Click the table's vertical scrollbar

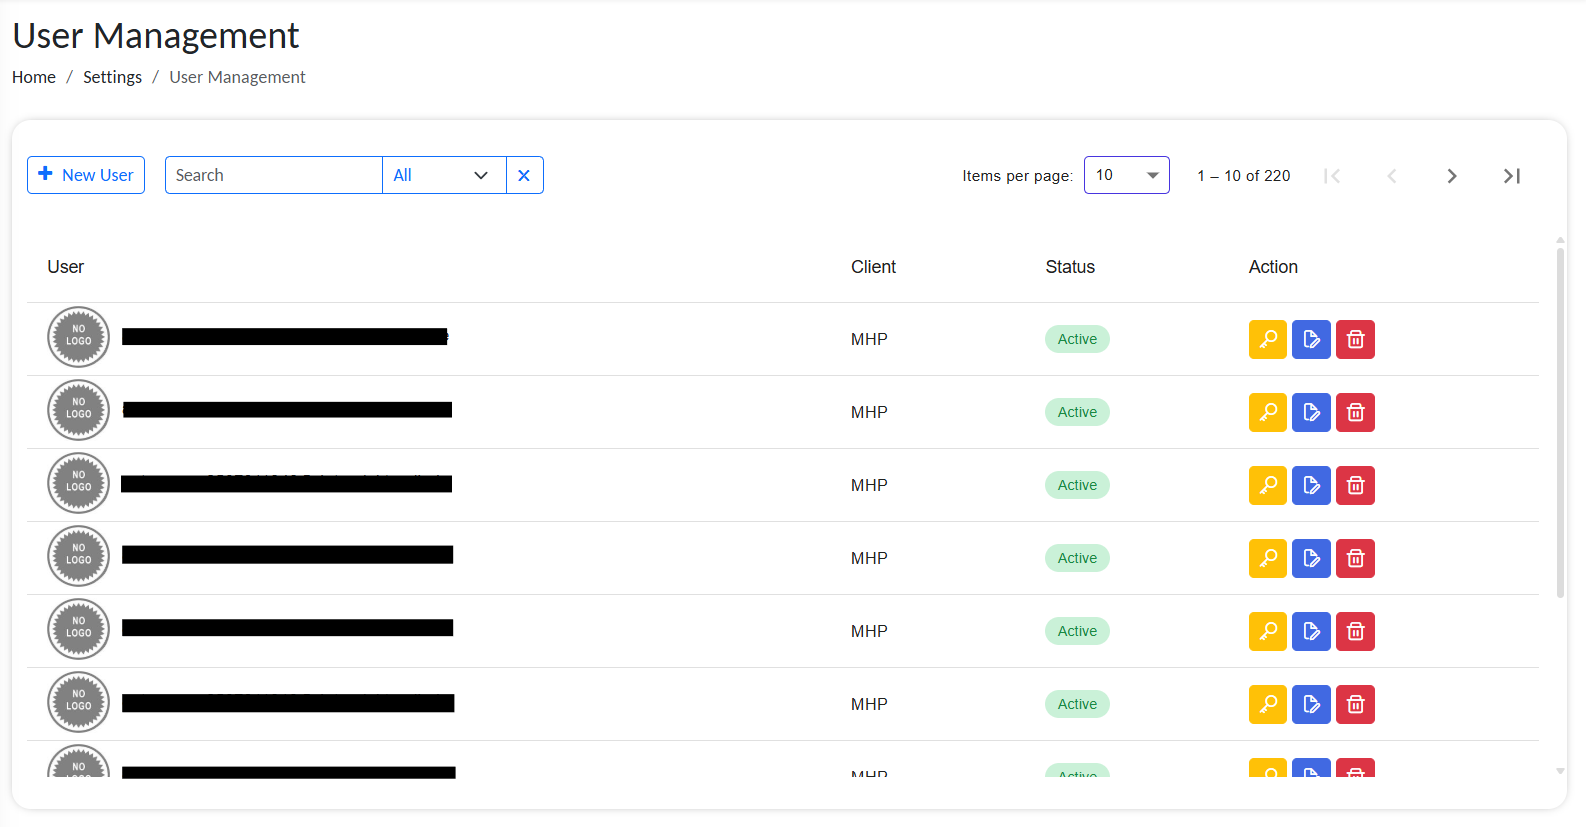[1560, 420]
